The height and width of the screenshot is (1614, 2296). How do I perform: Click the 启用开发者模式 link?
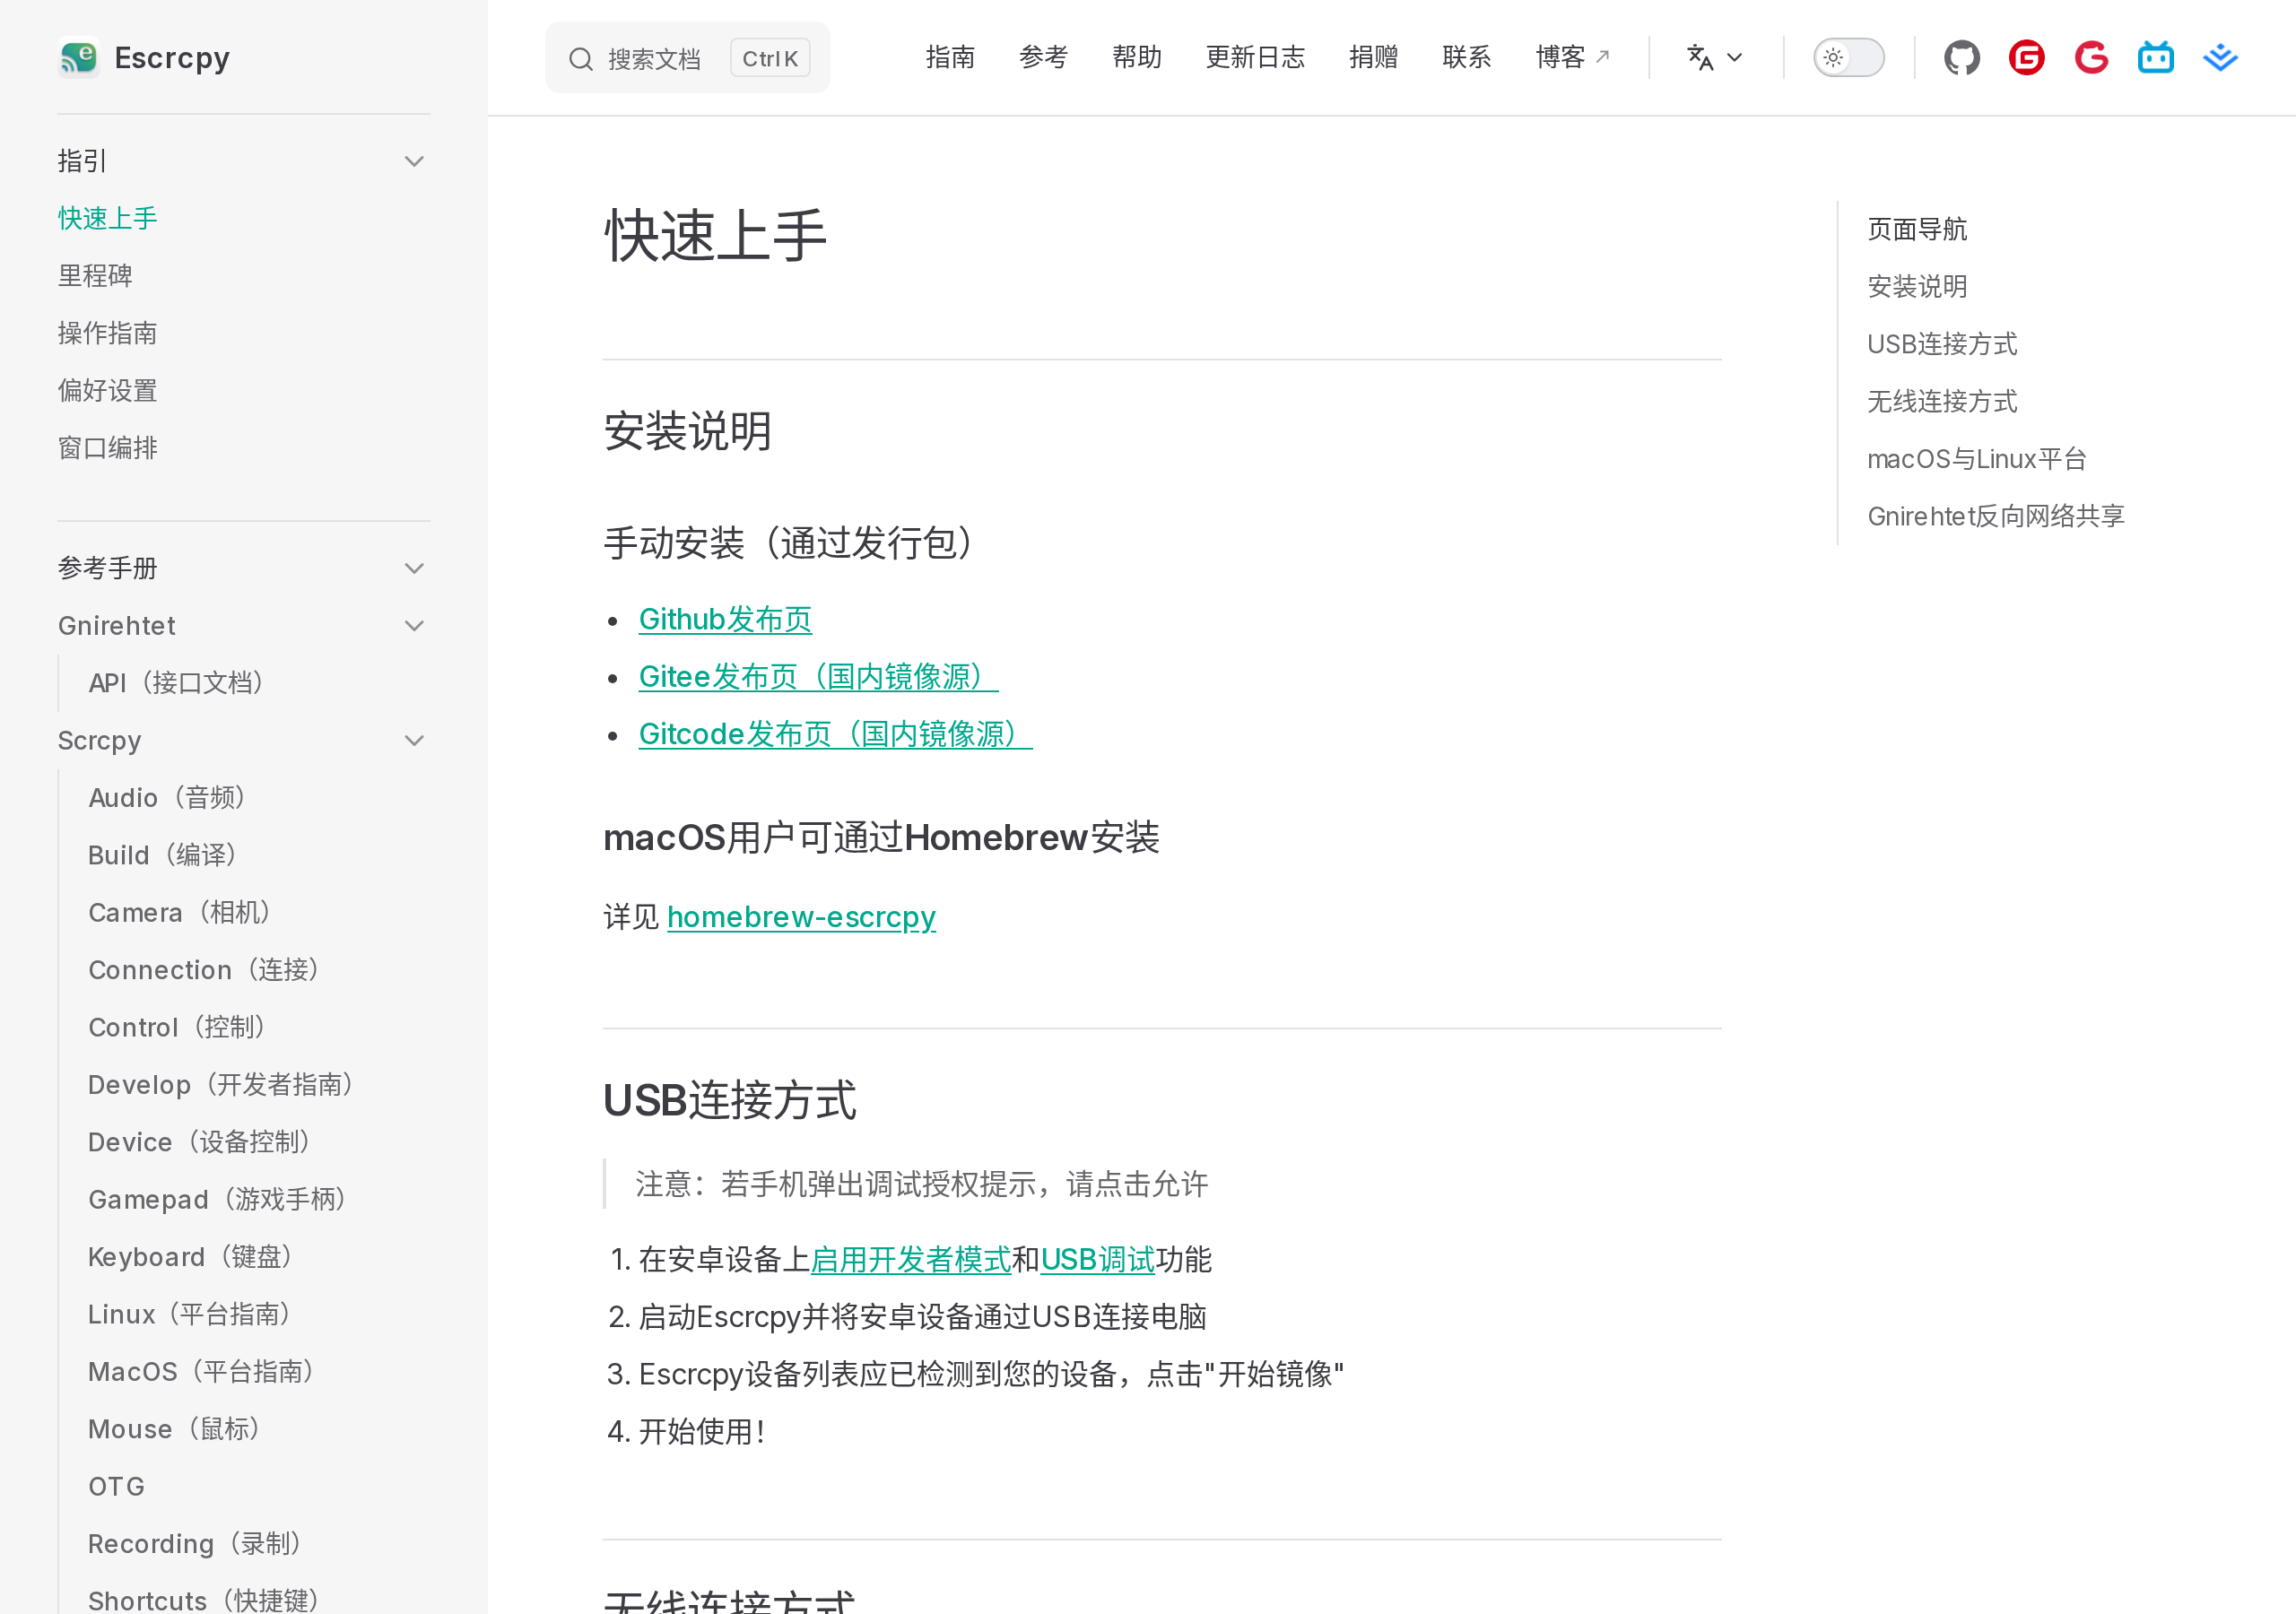(x=911, y=1260)
